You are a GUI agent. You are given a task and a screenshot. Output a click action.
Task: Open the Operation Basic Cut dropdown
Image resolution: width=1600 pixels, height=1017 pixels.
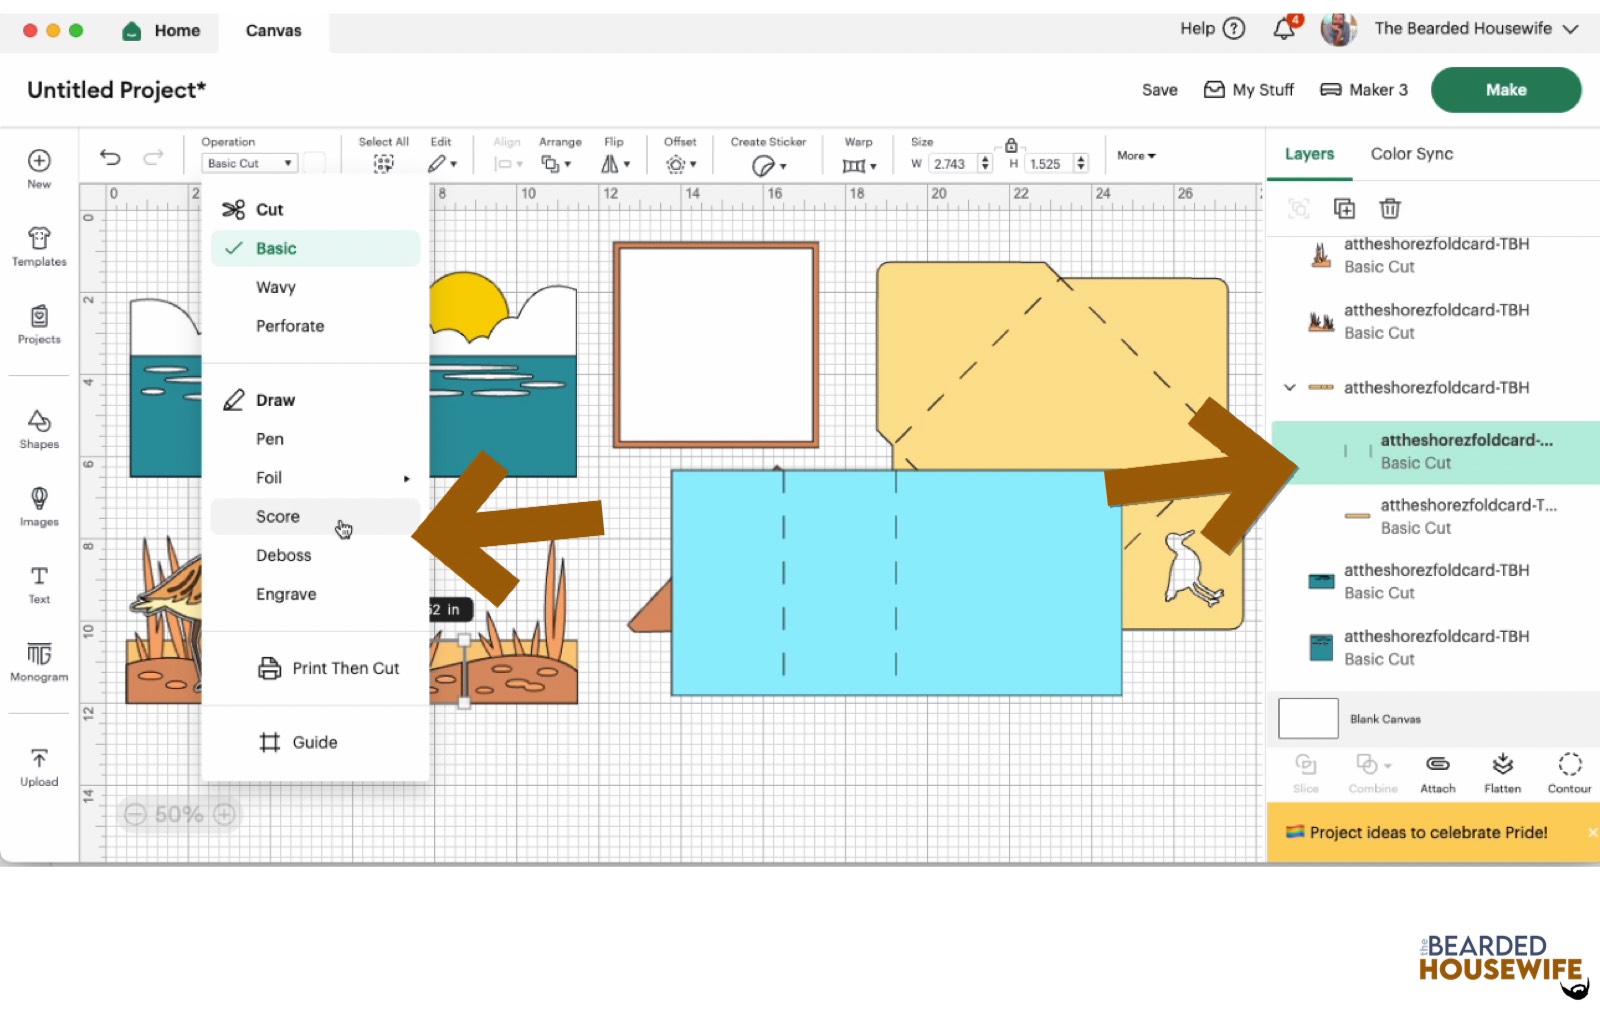[250, 163]
